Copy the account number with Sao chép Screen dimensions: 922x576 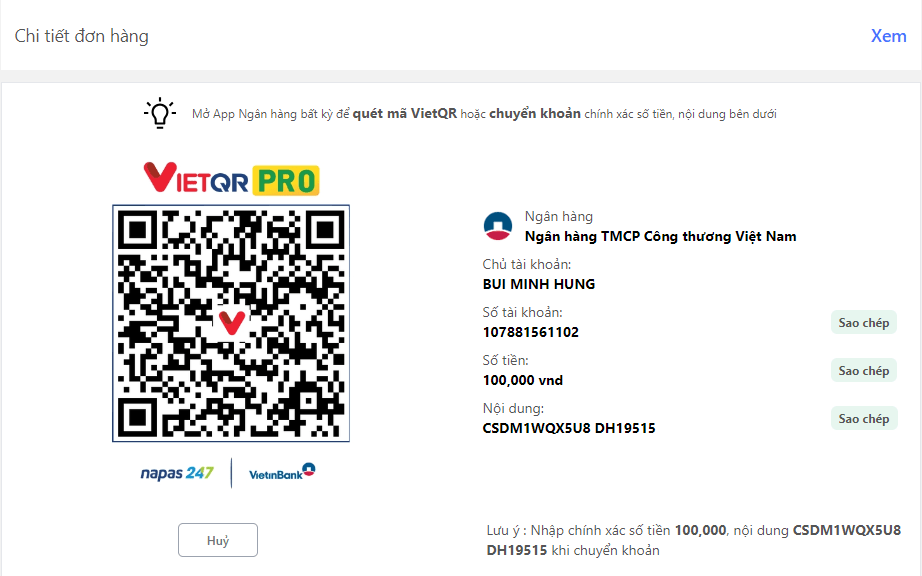pyautogui.click(x=864, y=322)
